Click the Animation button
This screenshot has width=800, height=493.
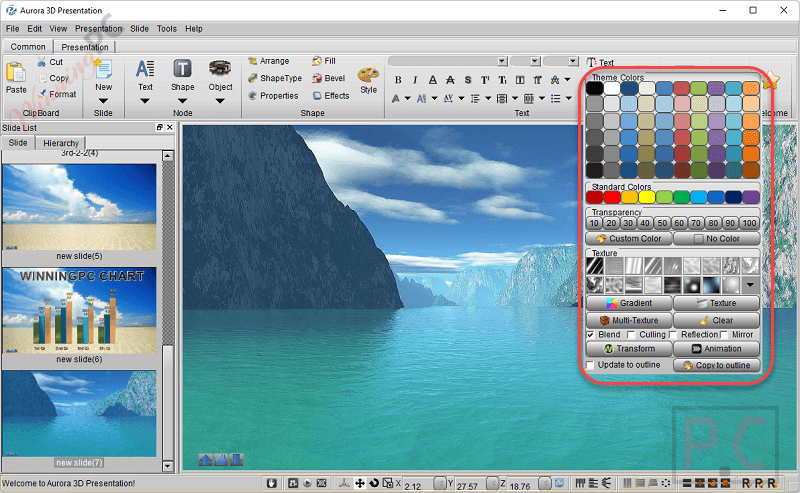[716, 349]
